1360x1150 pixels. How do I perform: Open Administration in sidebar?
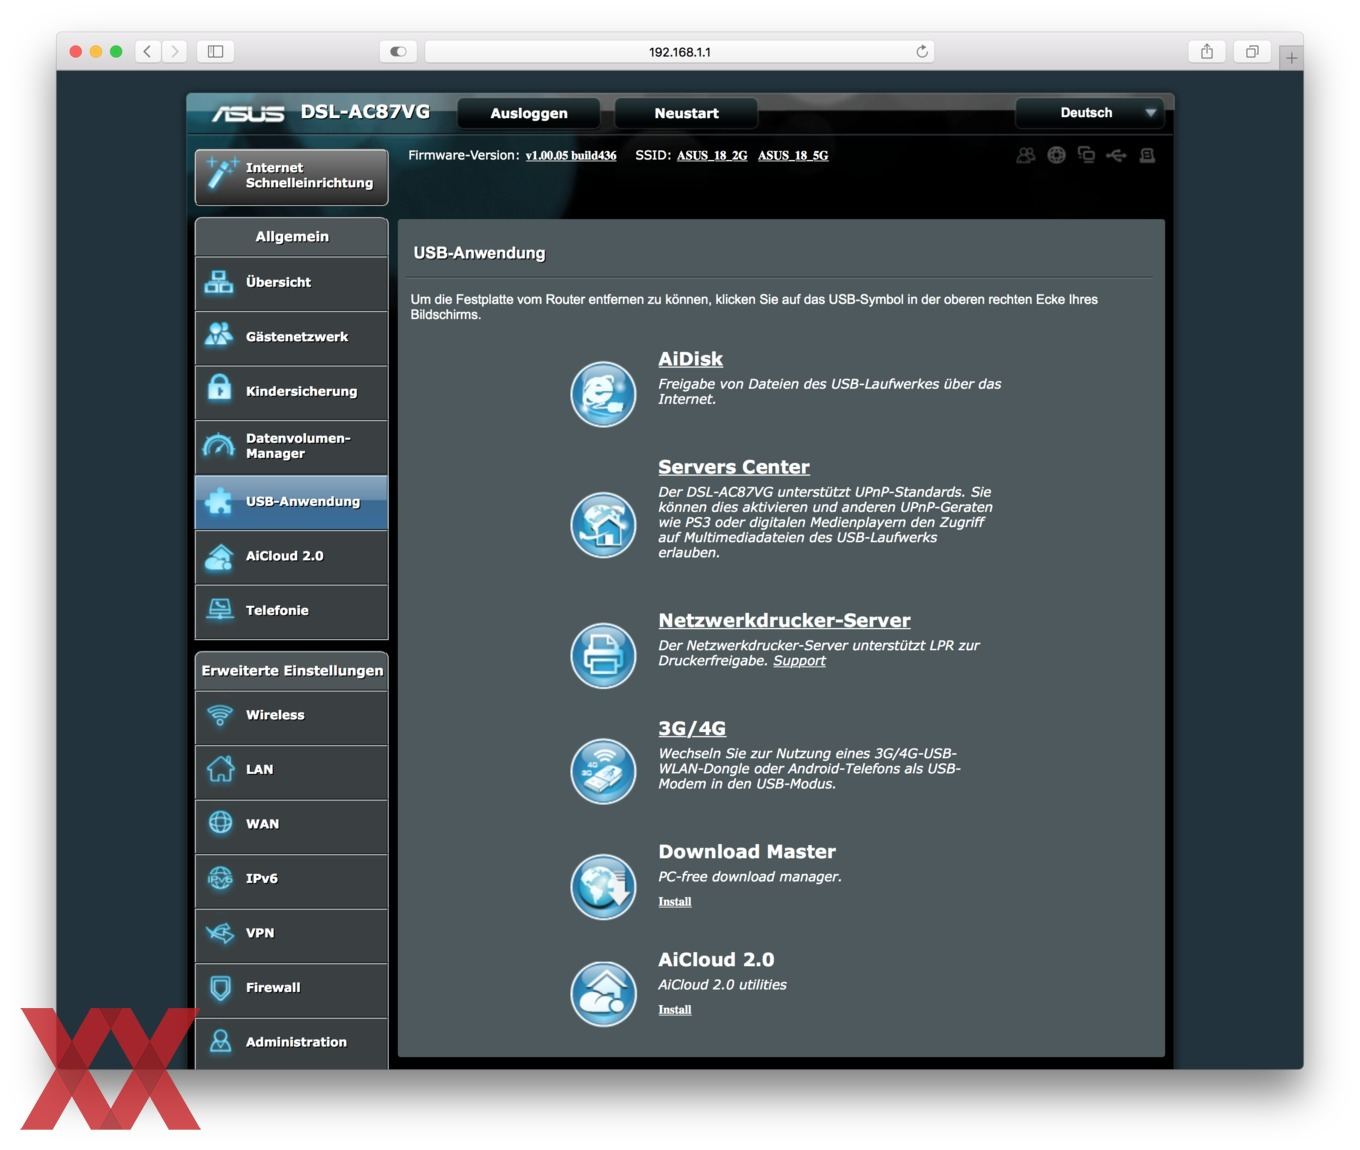tap(291, 1043)
